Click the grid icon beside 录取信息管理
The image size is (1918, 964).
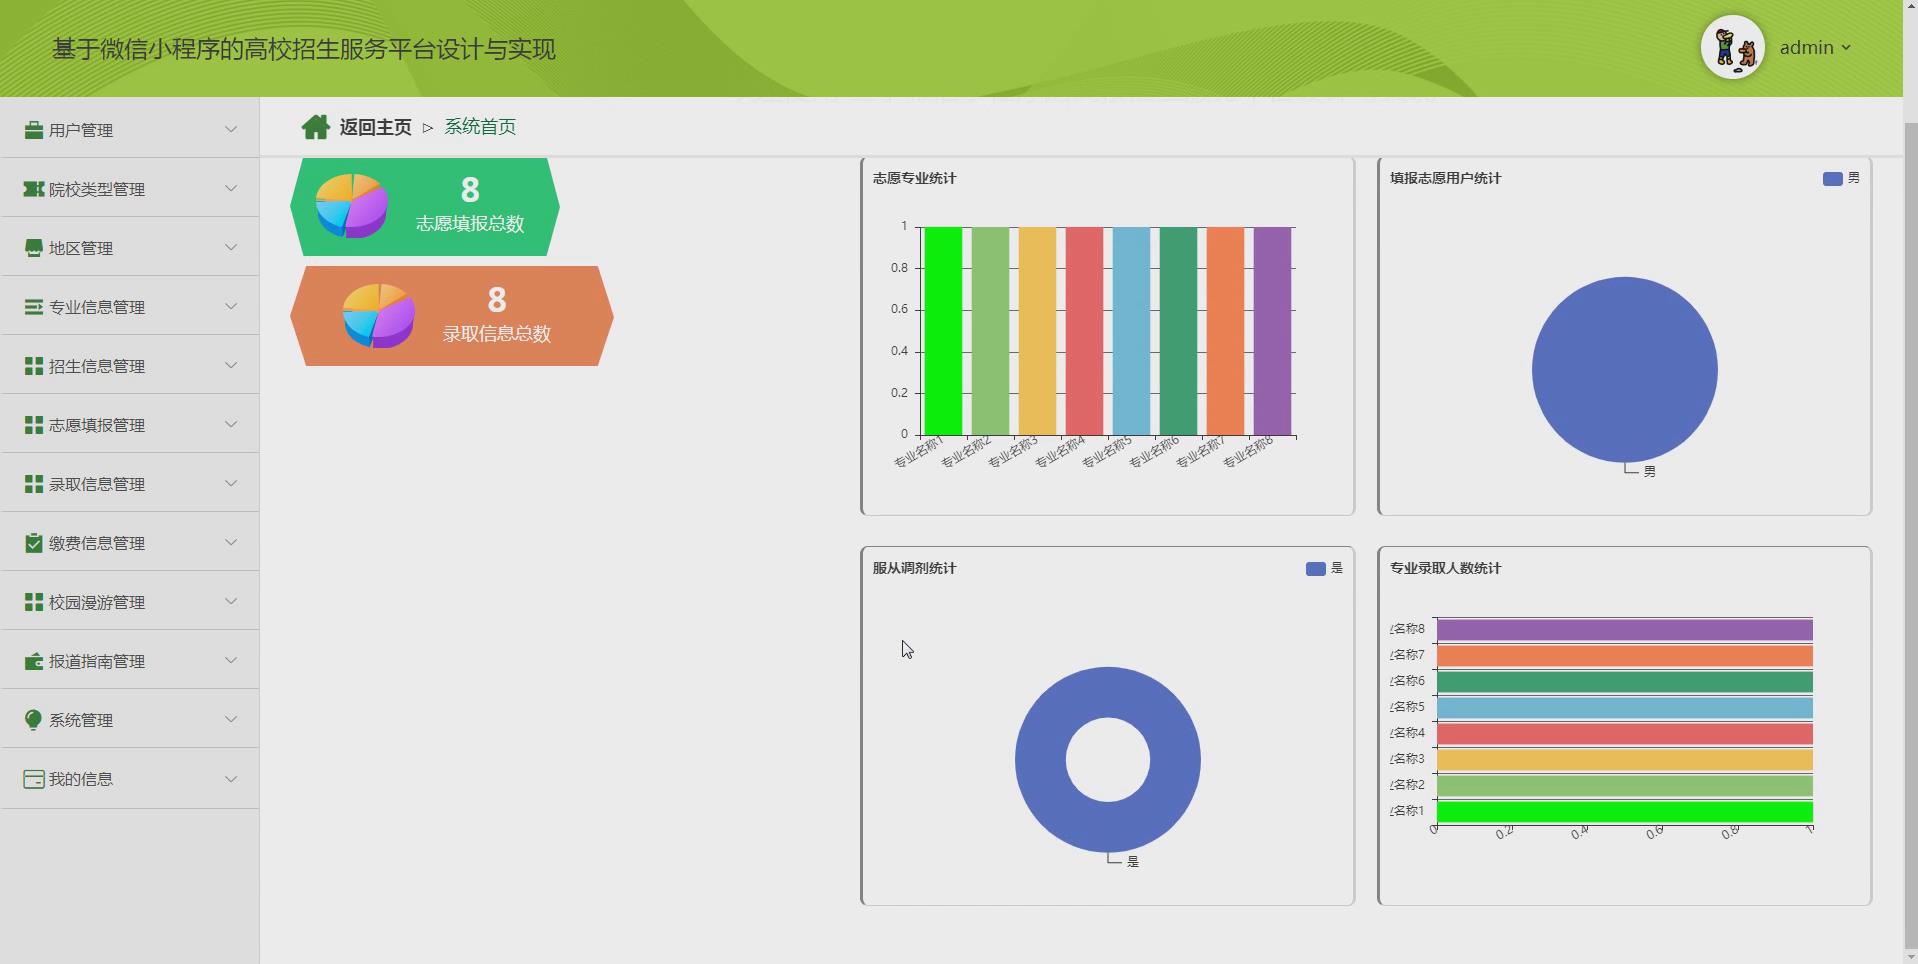(x=33, y=484)
